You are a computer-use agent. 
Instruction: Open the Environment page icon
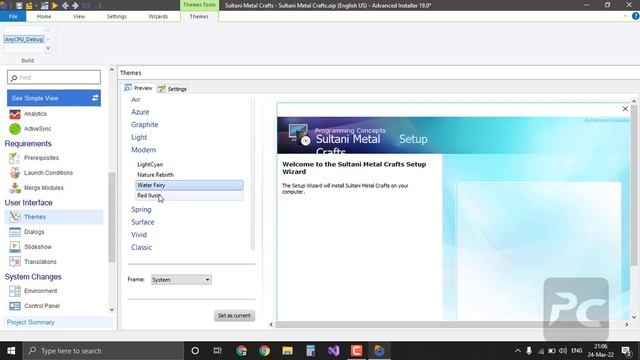[15, 291]
